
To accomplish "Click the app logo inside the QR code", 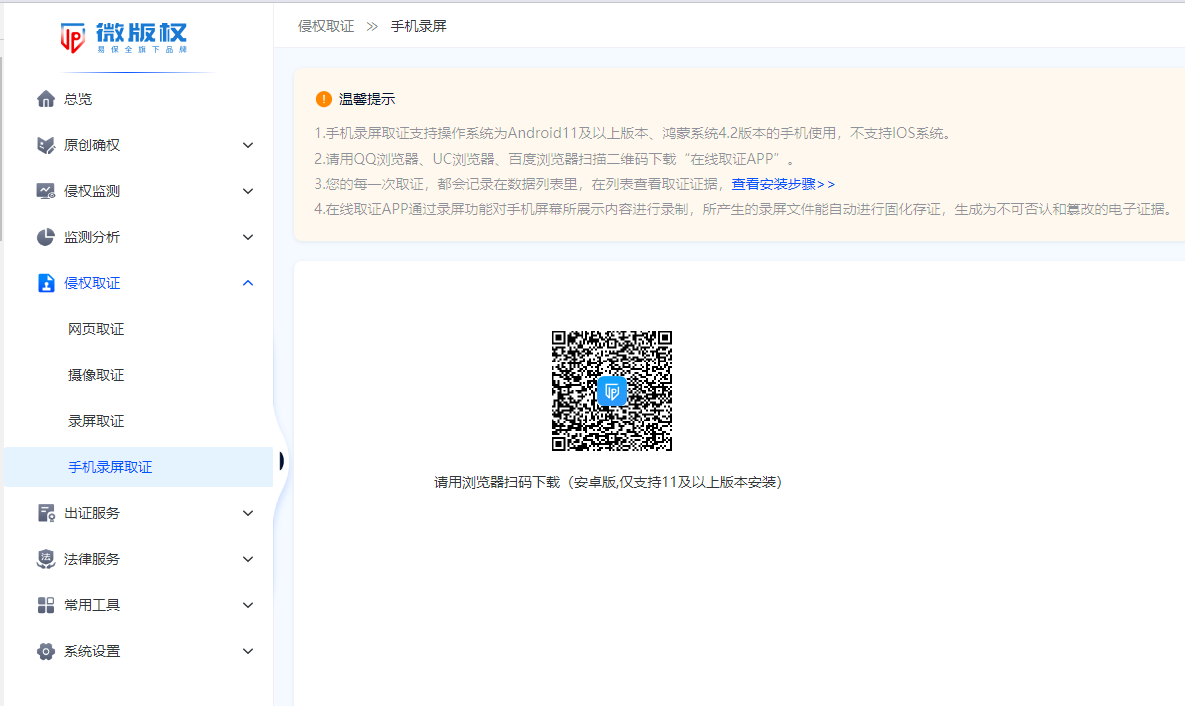I will point(611,391).
